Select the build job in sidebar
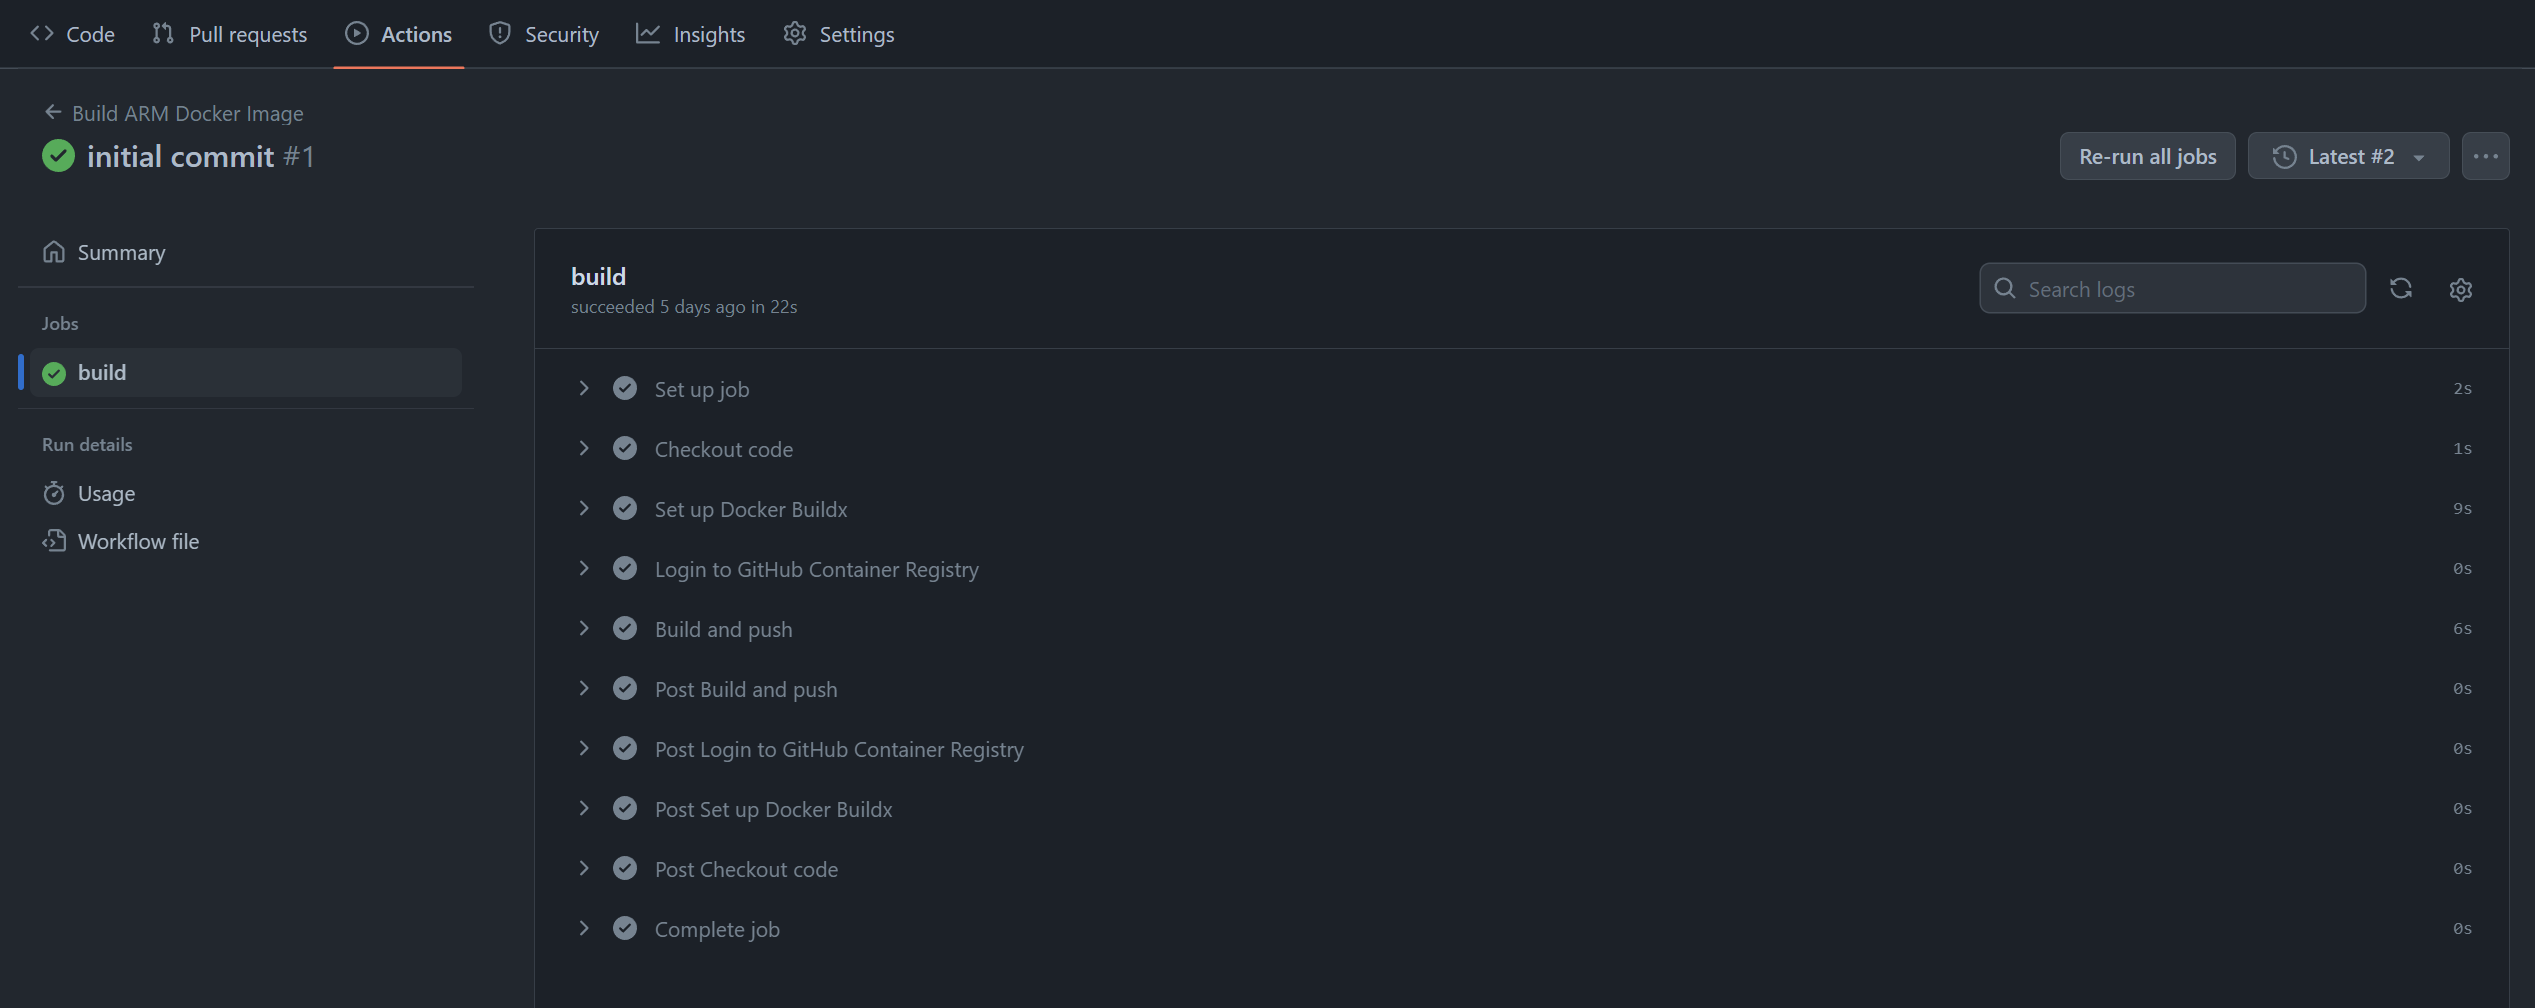The image size is (2535, 1008). tap(245, 372)
